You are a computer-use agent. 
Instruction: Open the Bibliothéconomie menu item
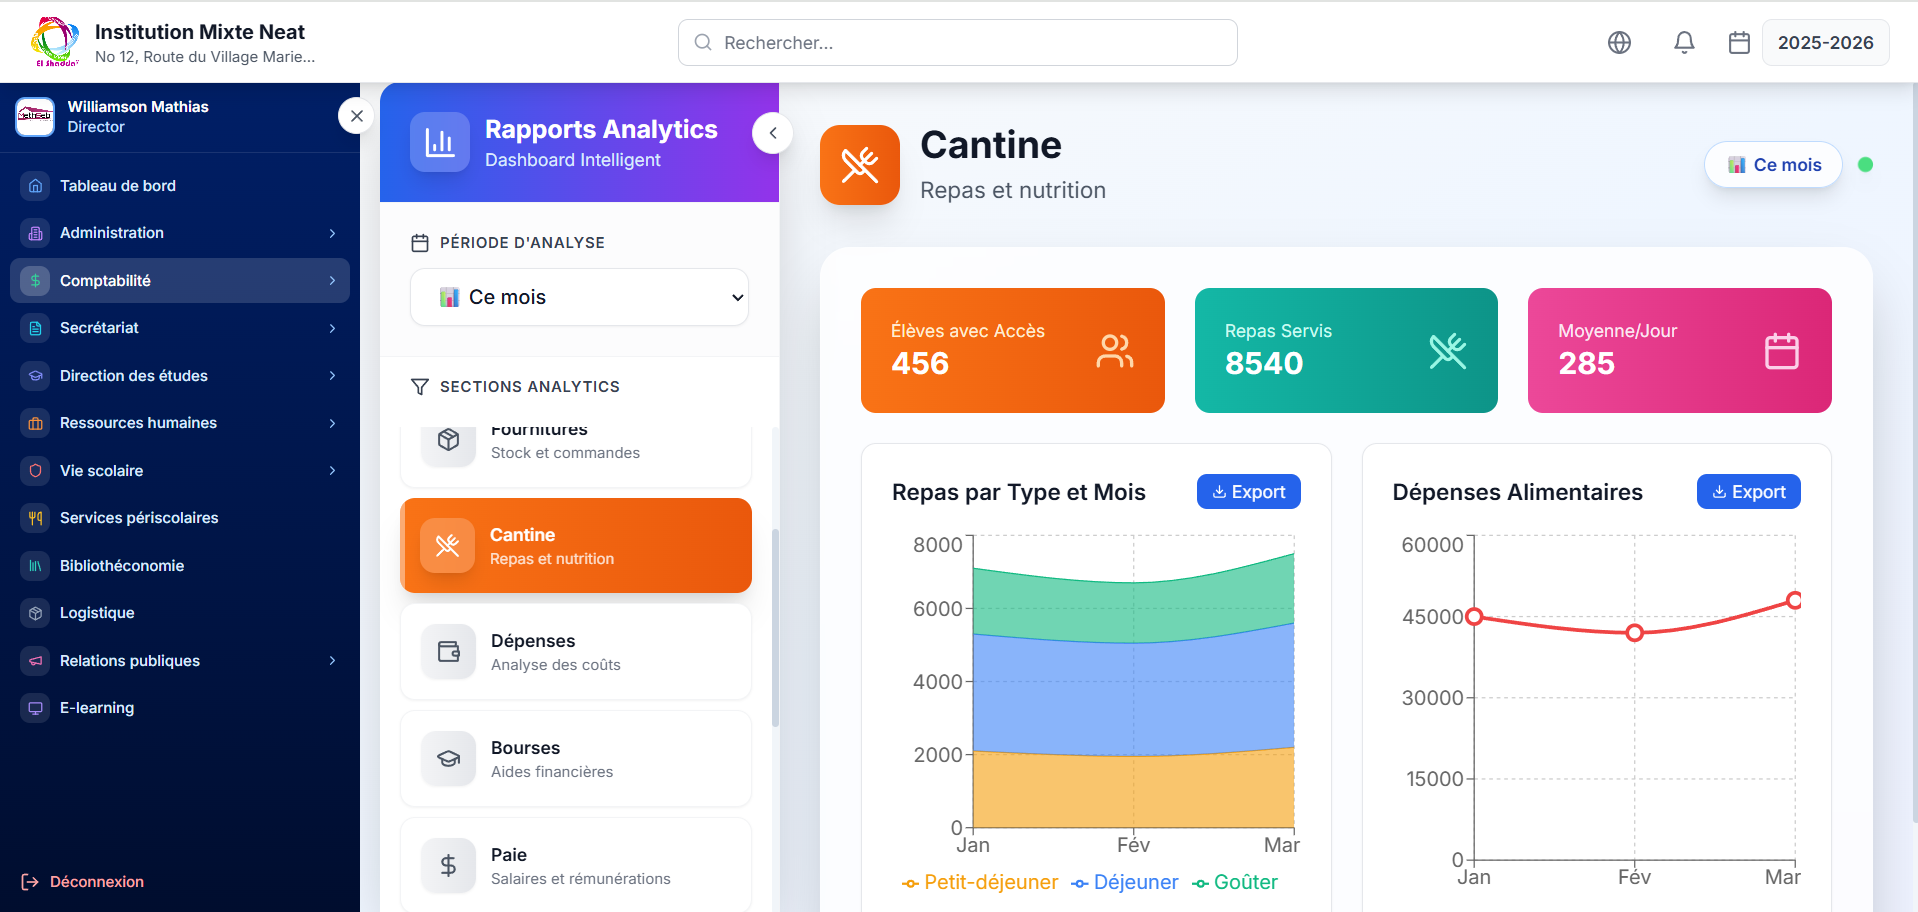(122, 566)
